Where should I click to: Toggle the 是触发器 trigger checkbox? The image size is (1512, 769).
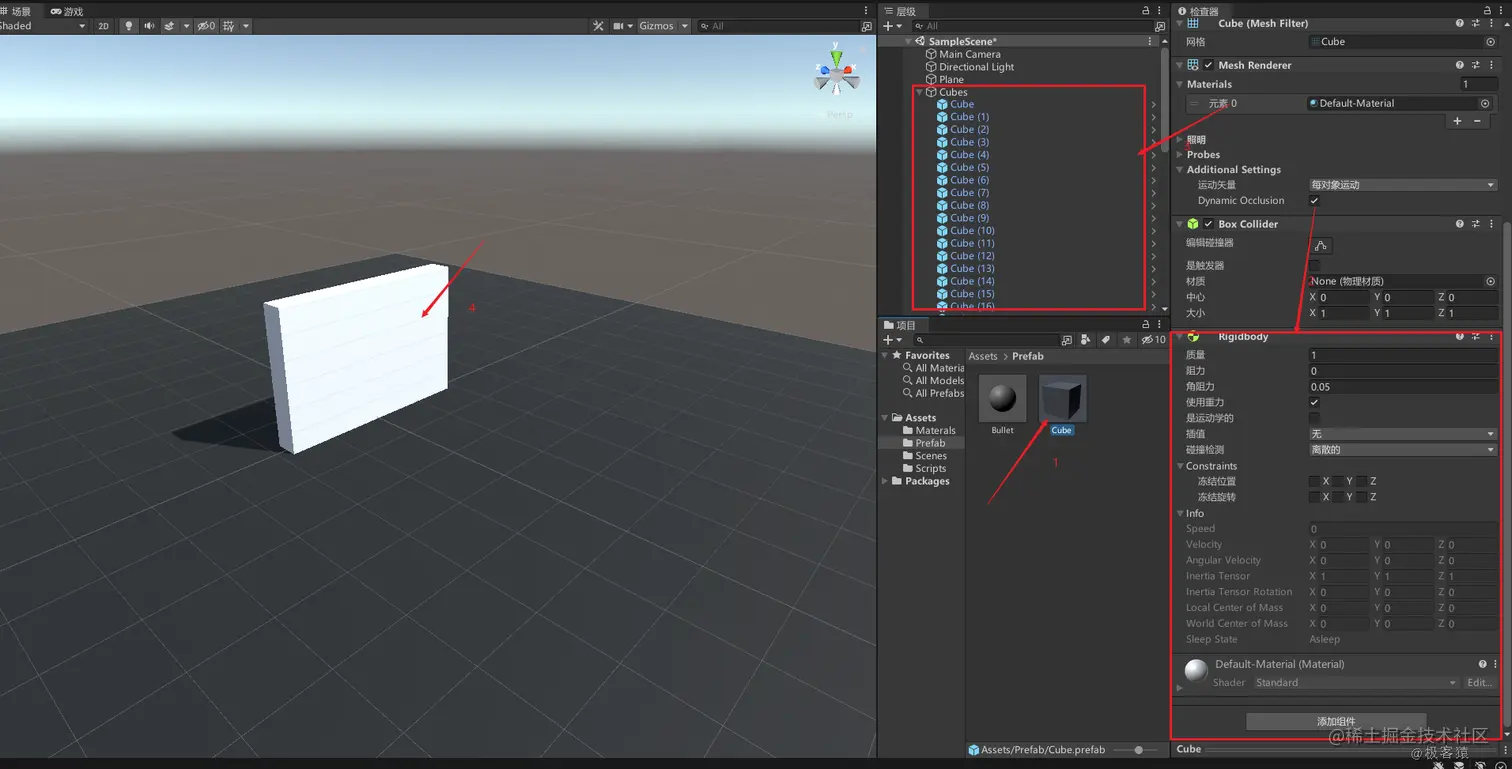(1314, 265)
